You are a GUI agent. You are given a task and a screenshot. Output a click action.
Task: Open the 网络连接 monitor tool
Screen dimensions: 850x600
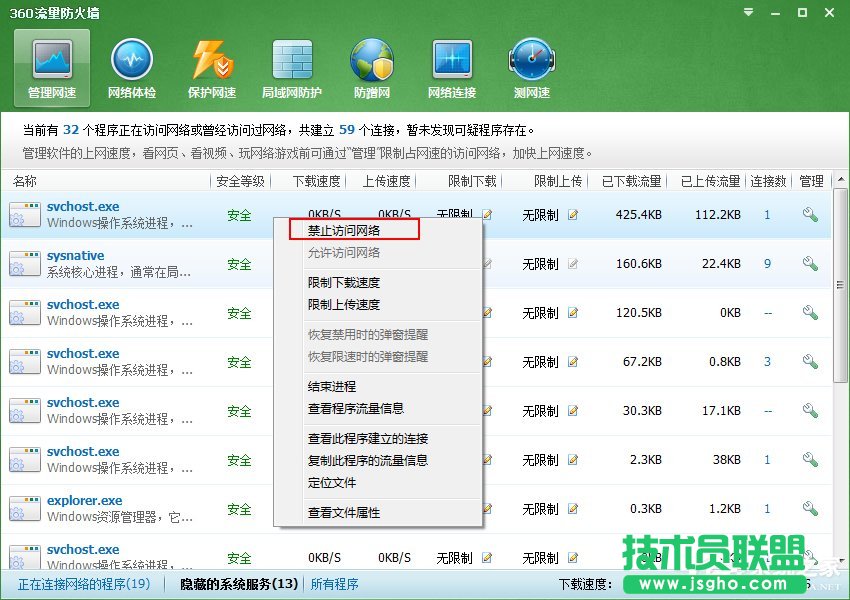(452, 68)
